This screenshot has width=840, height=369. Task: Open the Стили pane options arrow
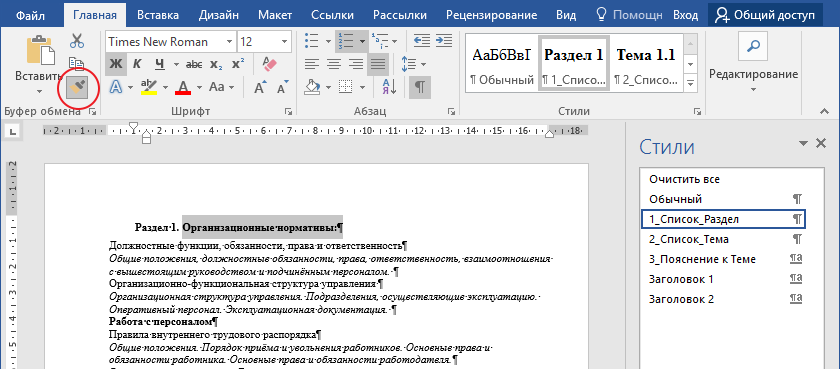(x=803, y=143)
